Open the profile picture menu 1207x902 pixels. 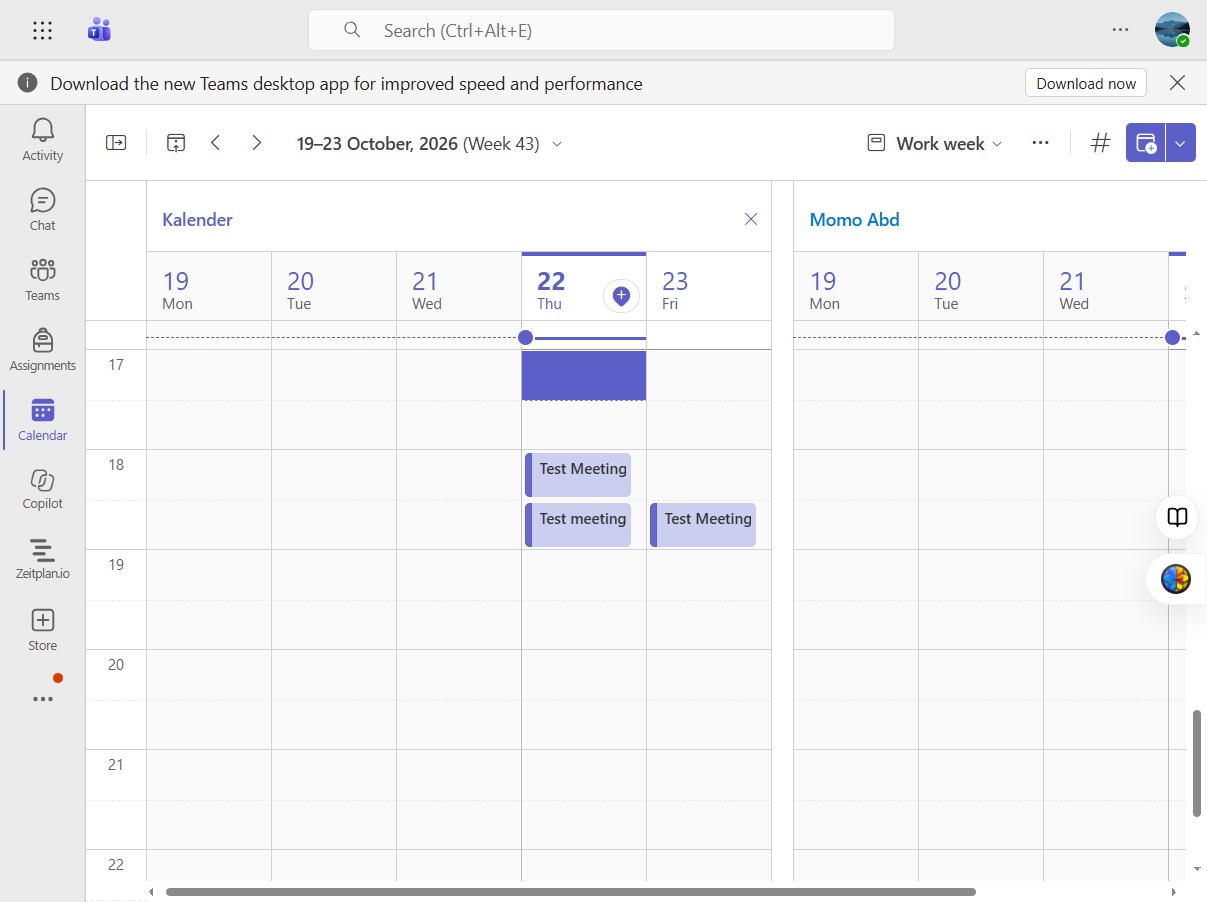(x=1172, y=30)
